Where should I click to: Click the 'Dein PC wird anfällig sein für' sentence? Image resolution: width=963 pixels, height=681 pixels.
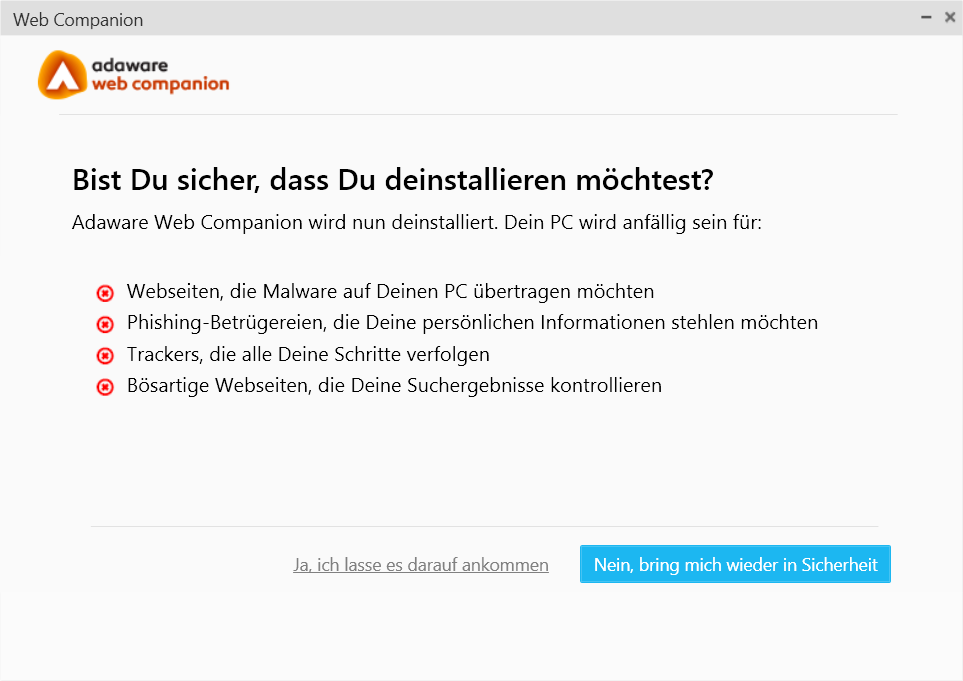pos(633,222)
